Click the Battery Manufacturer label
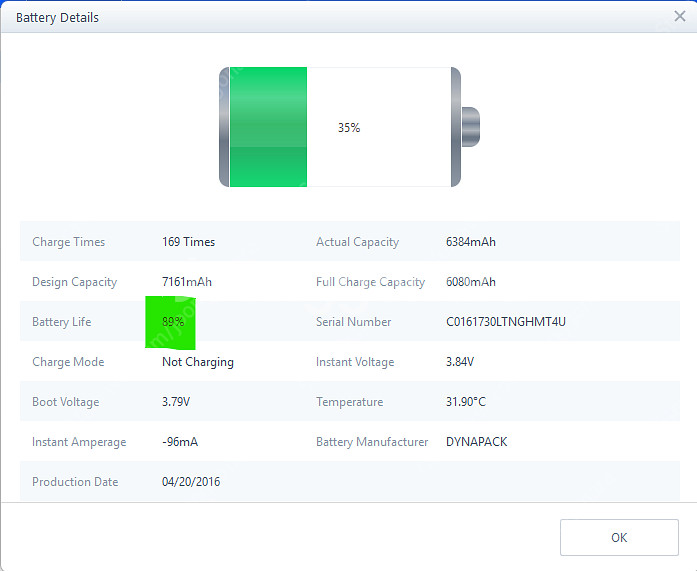697x571 pixels. [x=372, y=442]
